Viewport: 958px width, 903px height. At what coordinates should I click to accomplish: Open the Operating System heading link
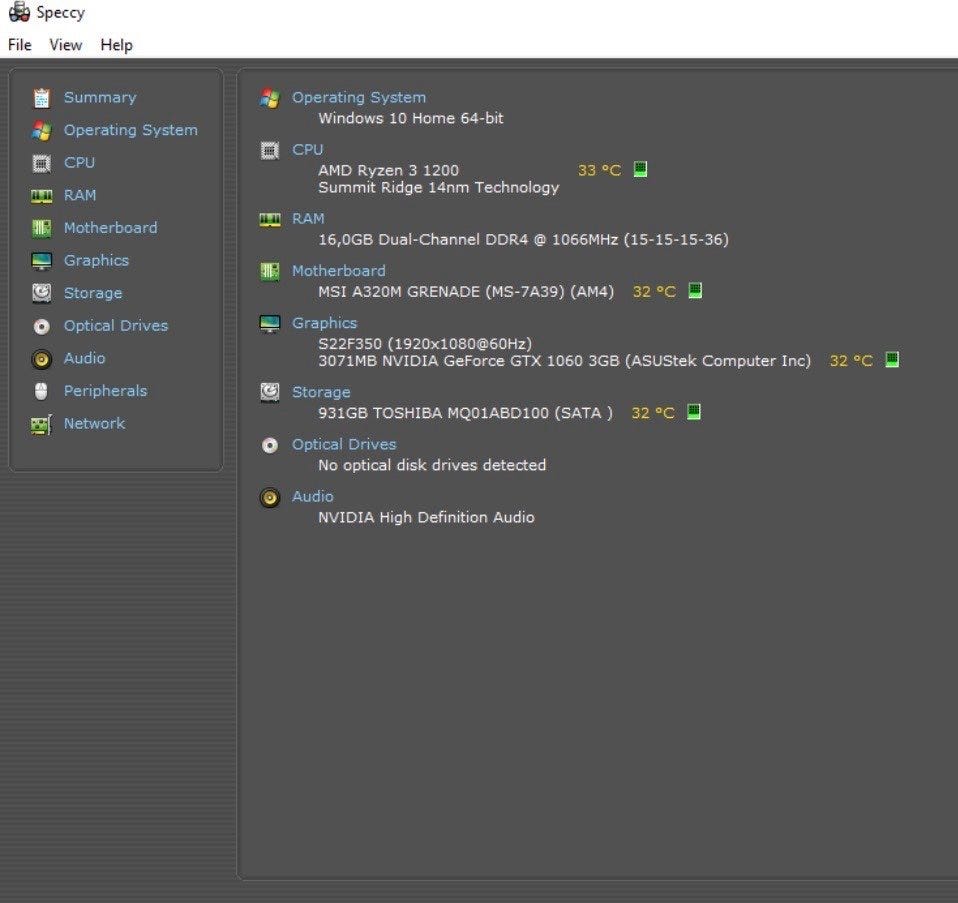358,97
